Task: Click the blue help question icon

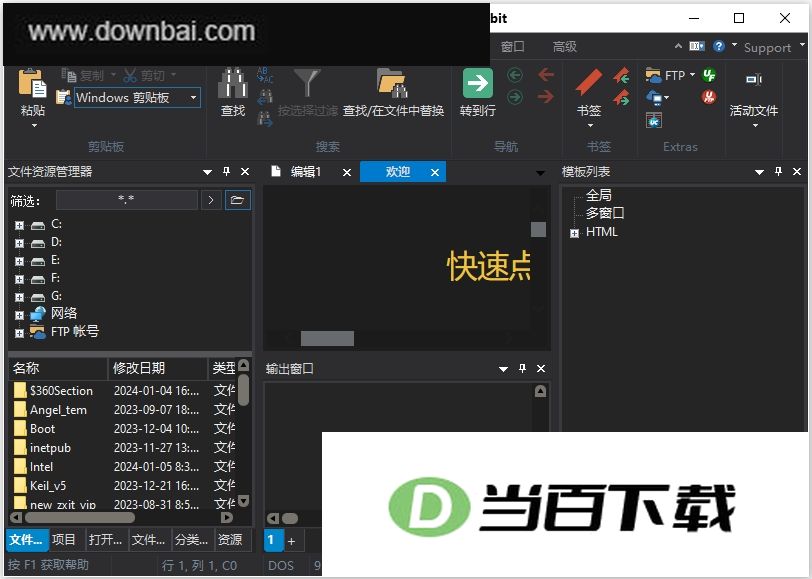Action: 719,47
